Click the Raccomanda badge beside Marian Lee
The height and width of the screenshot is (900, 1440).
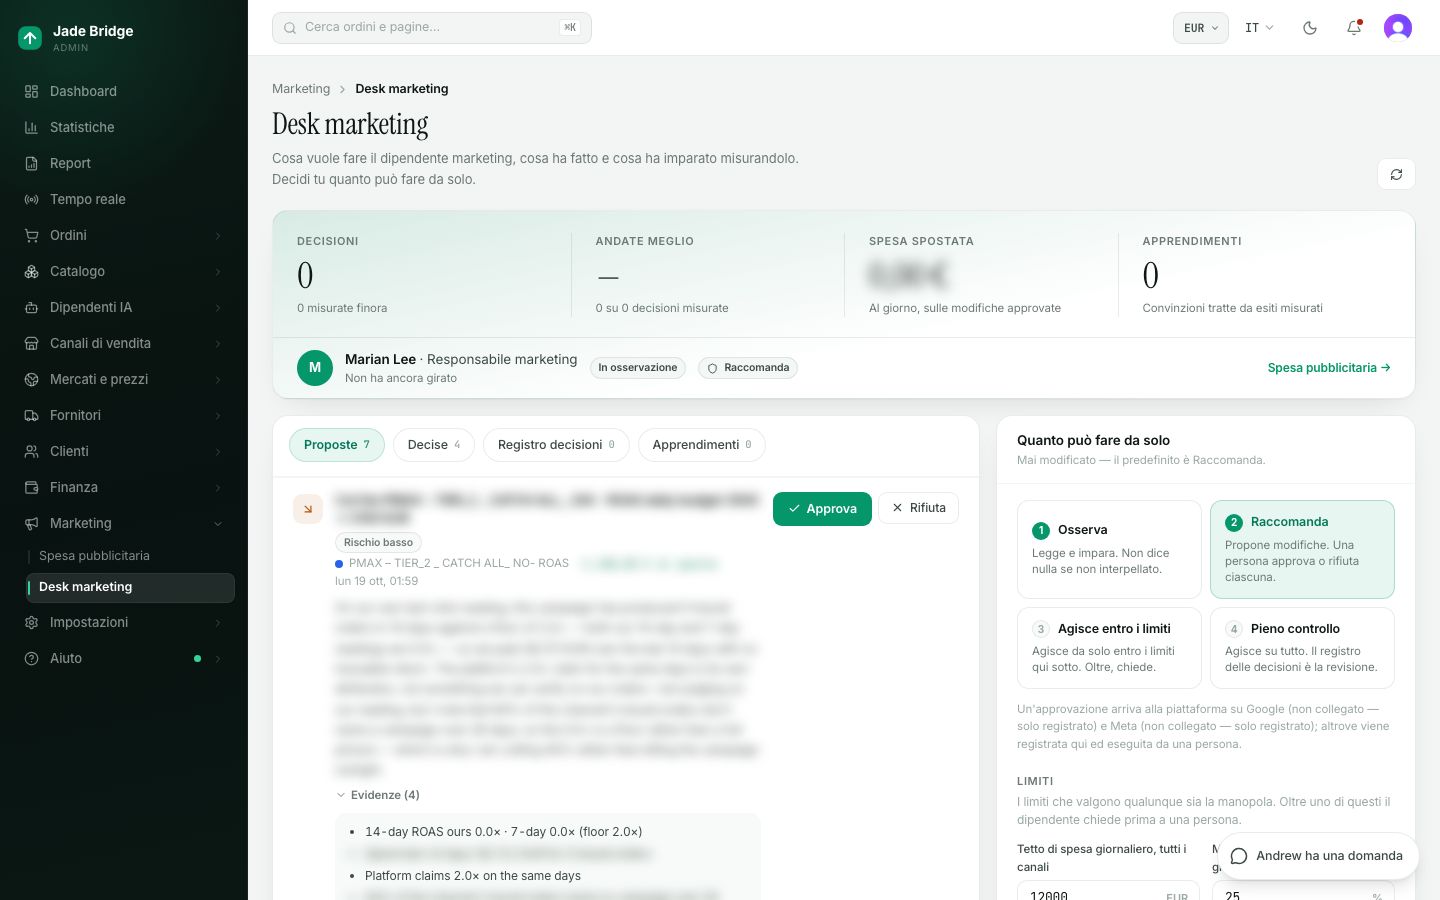tap(748, 368)
